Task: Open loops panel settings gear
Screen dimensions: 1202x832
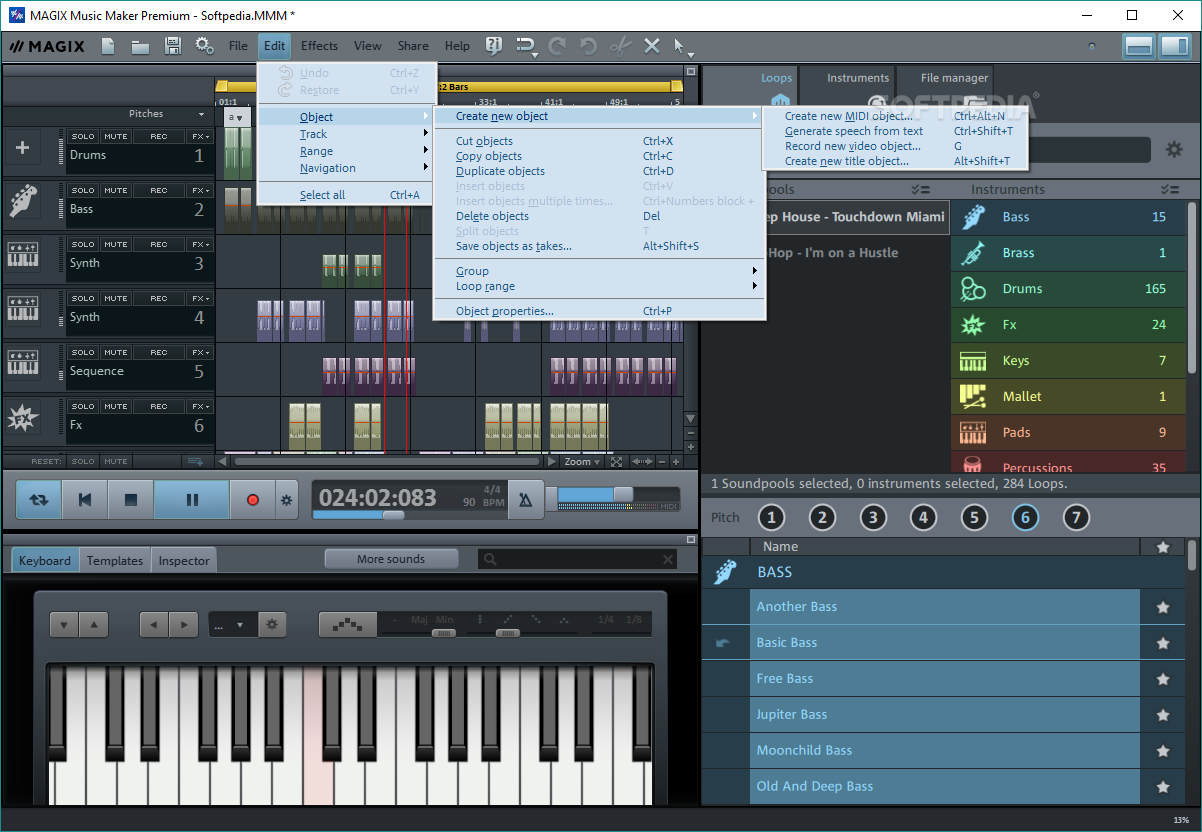Action: [x=1174, y=150]
